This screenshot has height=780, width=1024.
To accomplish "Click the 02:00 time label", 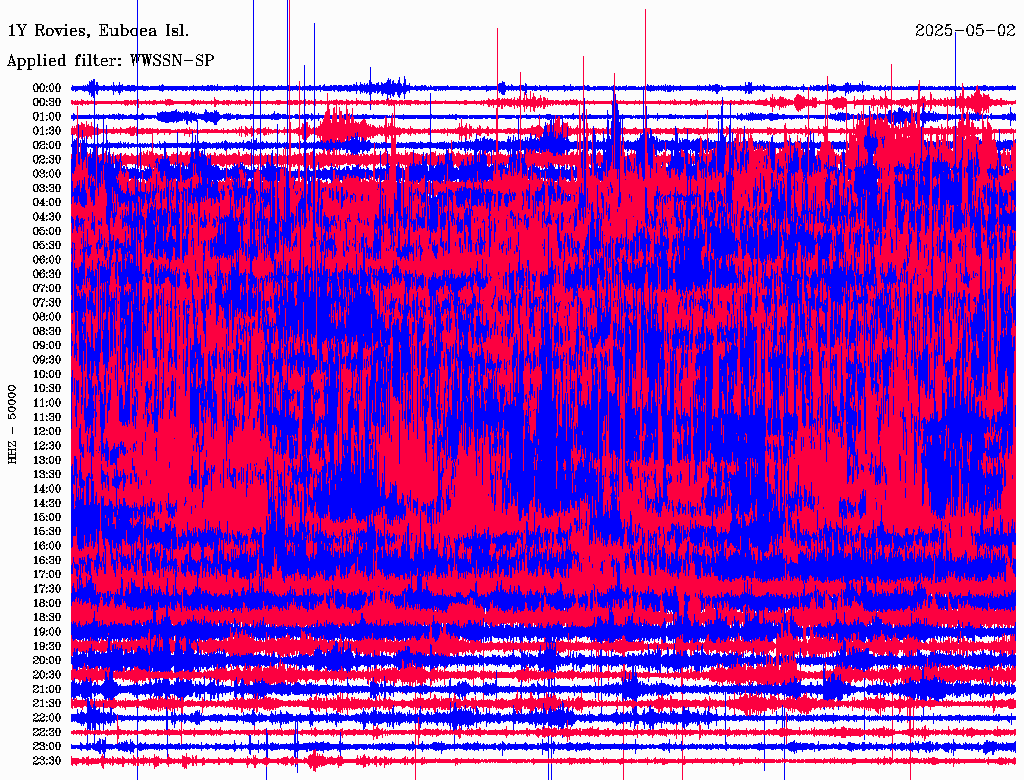I will [47, 145].
